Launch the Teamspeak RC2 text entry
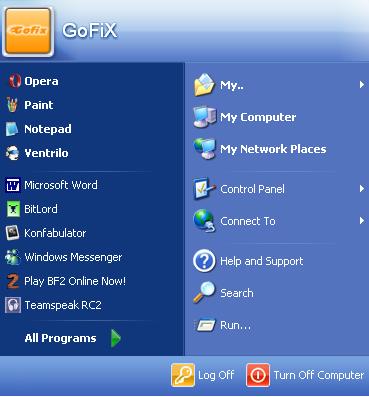Screen dimensions: 369x397 (63, 305)
